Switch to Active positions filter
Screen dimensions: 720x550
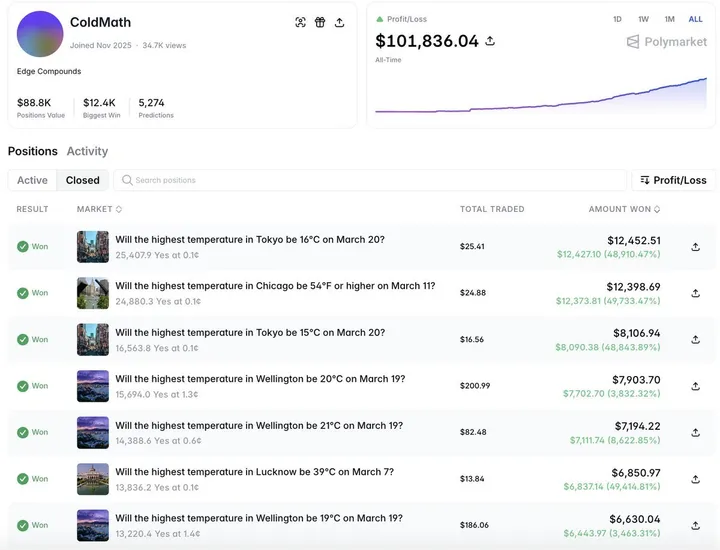click(x=32, y=180)
